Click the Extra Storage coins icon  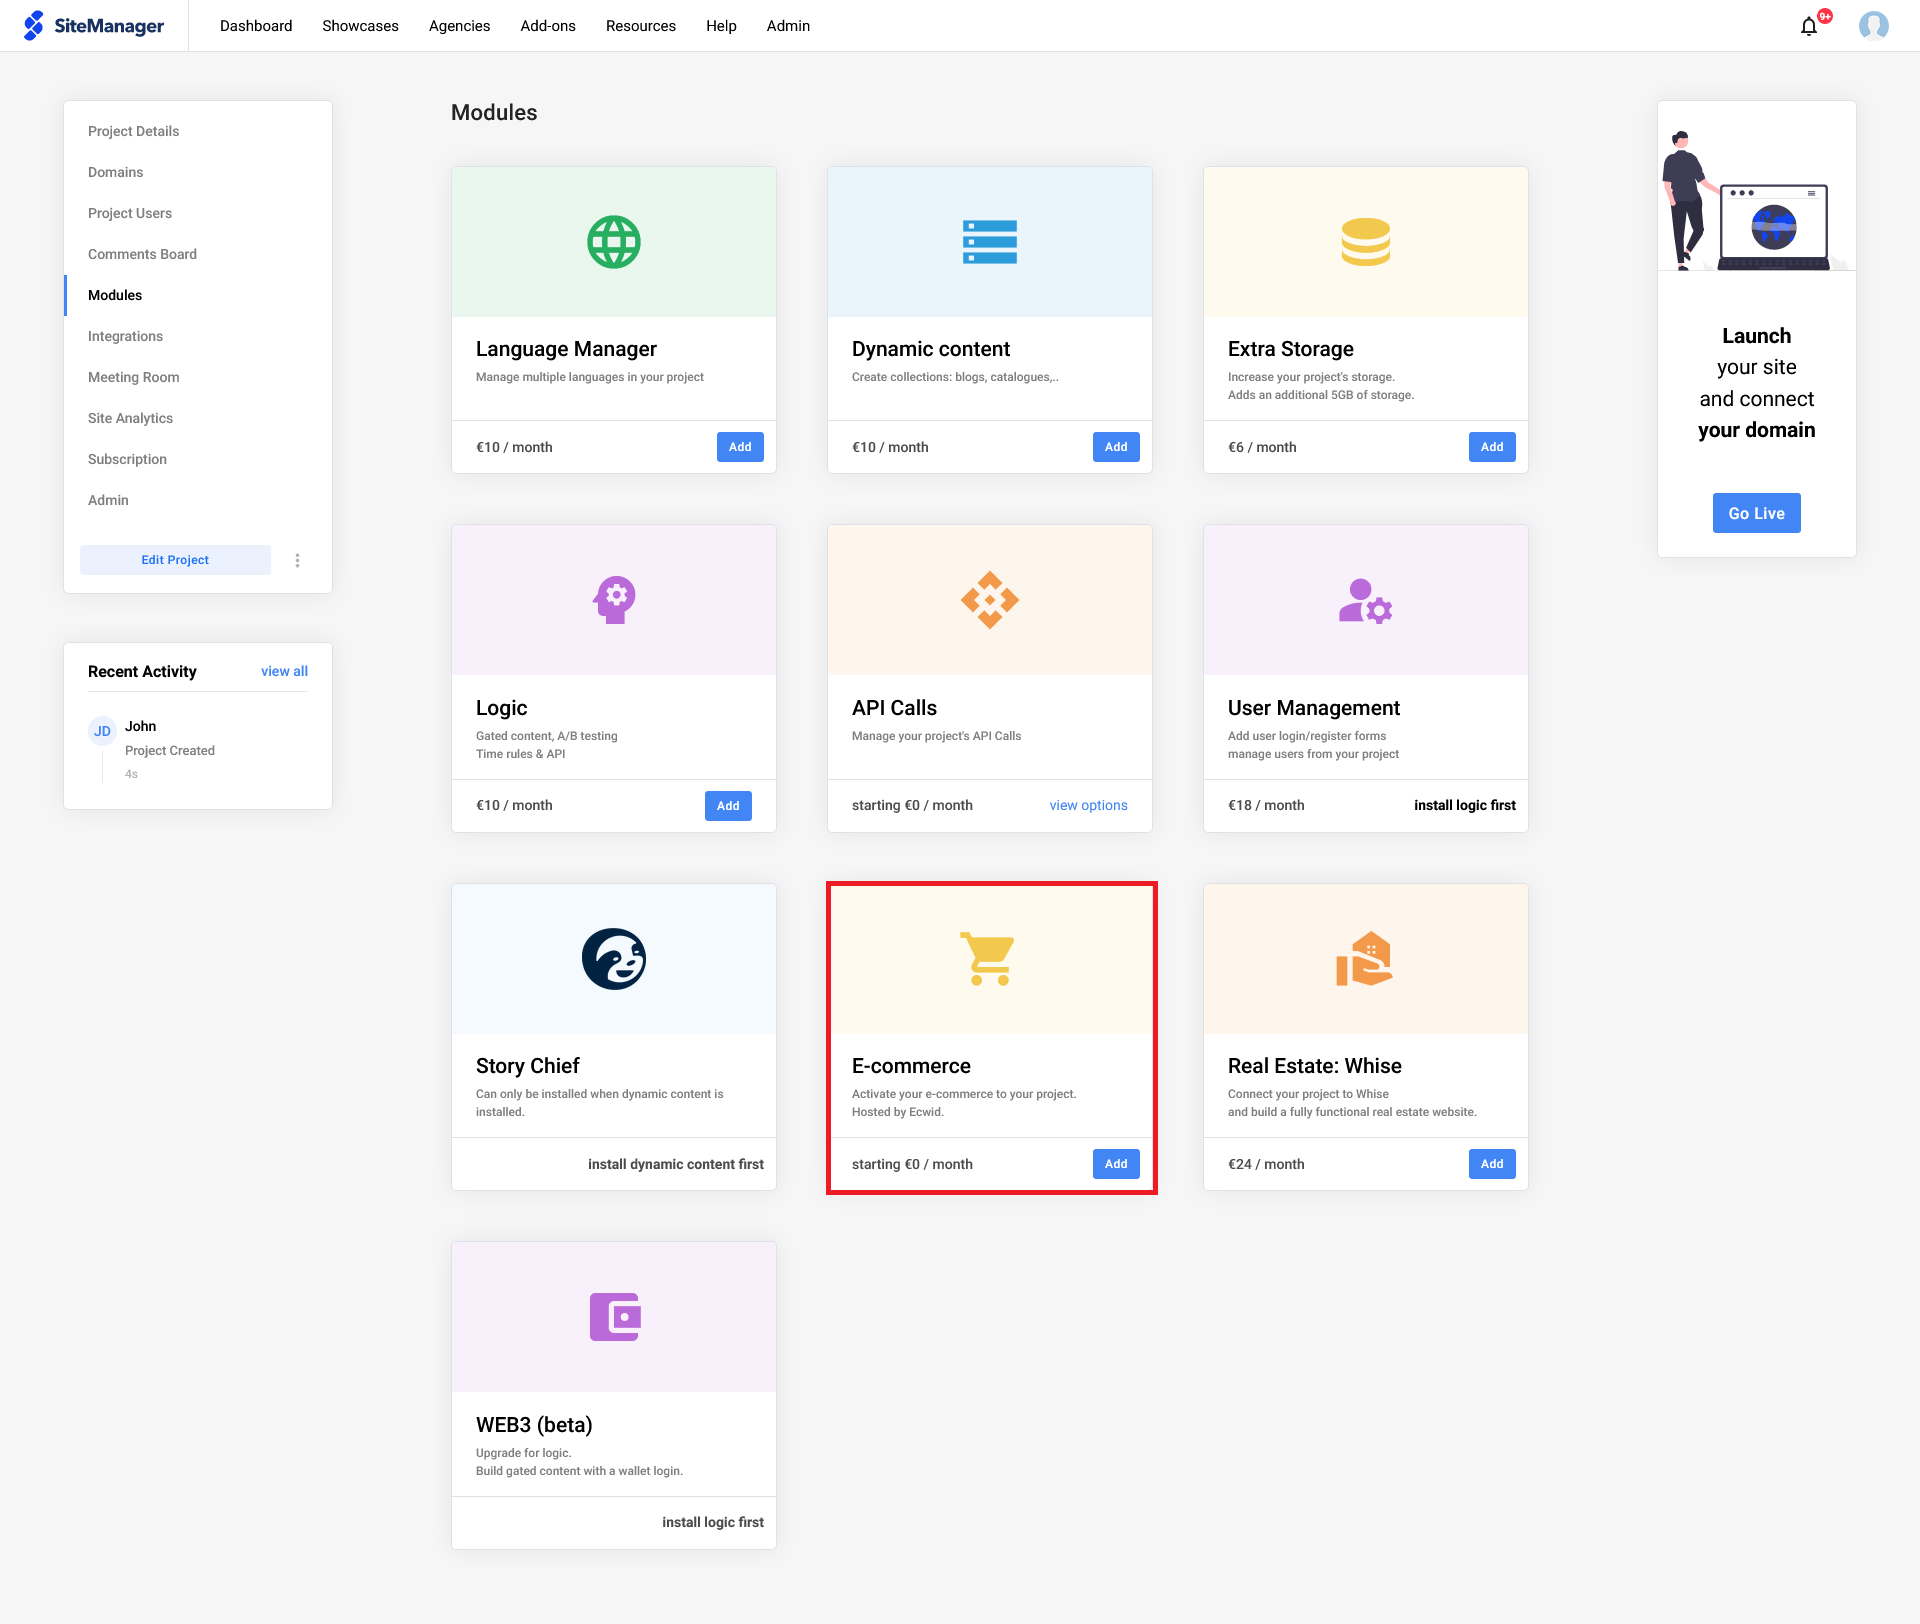click(1366, 242)
